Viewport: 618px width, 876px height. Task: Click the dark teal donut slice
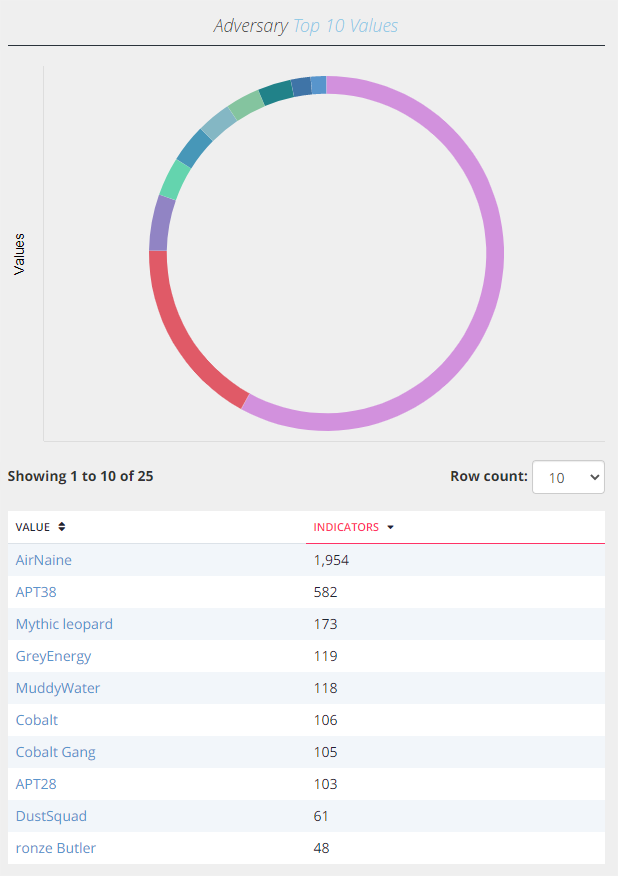(x=276, y=92)
